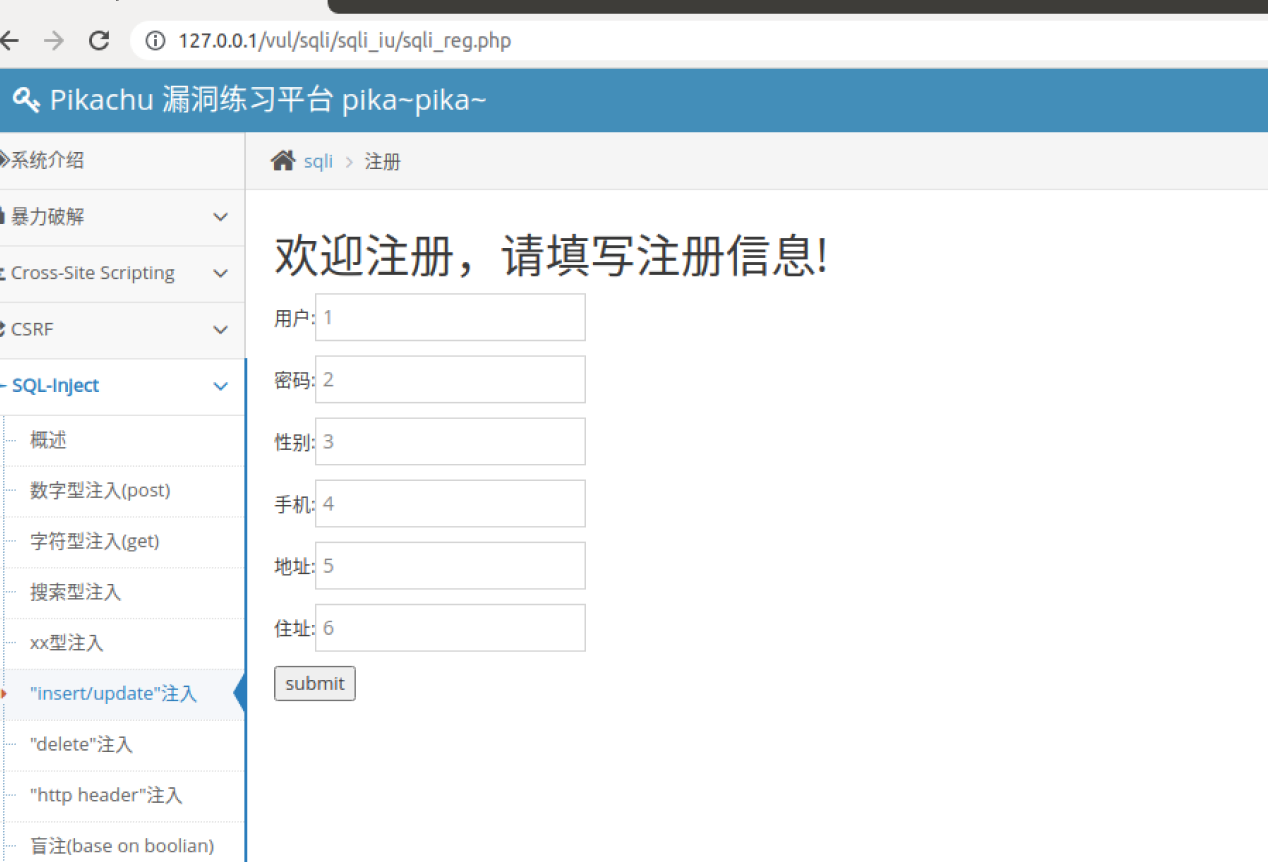The image size is (1268, 862).
Task: Expand the 暴力破解 sidebar menu
Action: [122, 217]
